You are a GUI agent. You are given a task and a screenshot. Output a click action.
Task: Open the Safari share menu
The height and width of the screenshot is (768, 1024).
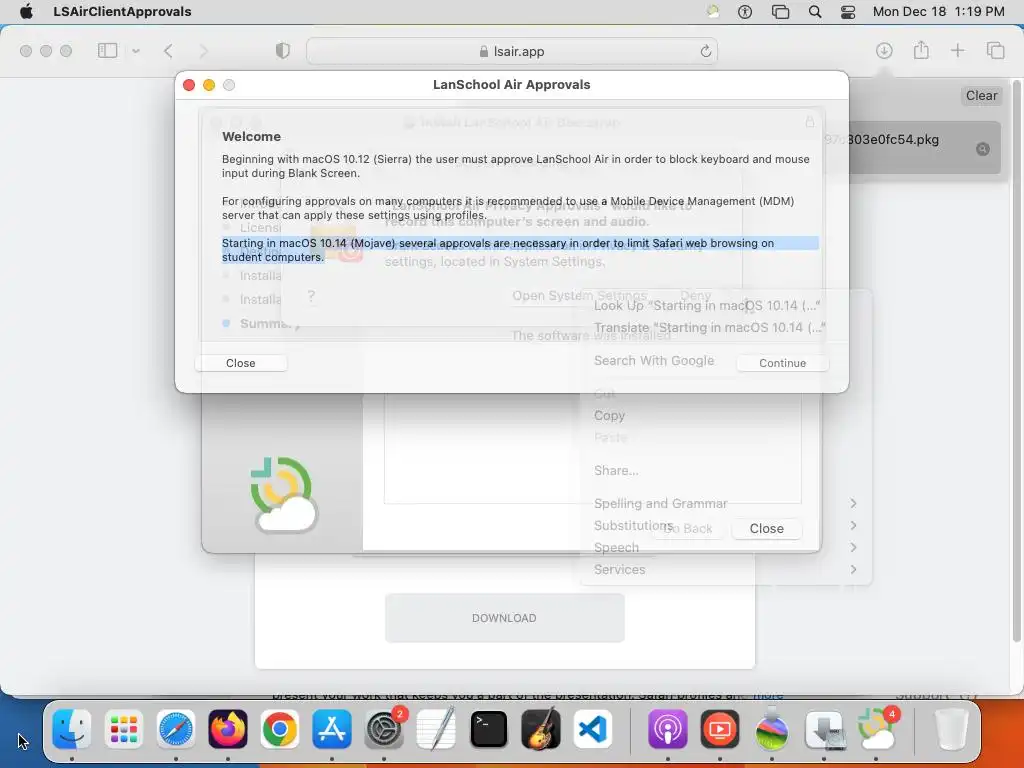point(921,50)
